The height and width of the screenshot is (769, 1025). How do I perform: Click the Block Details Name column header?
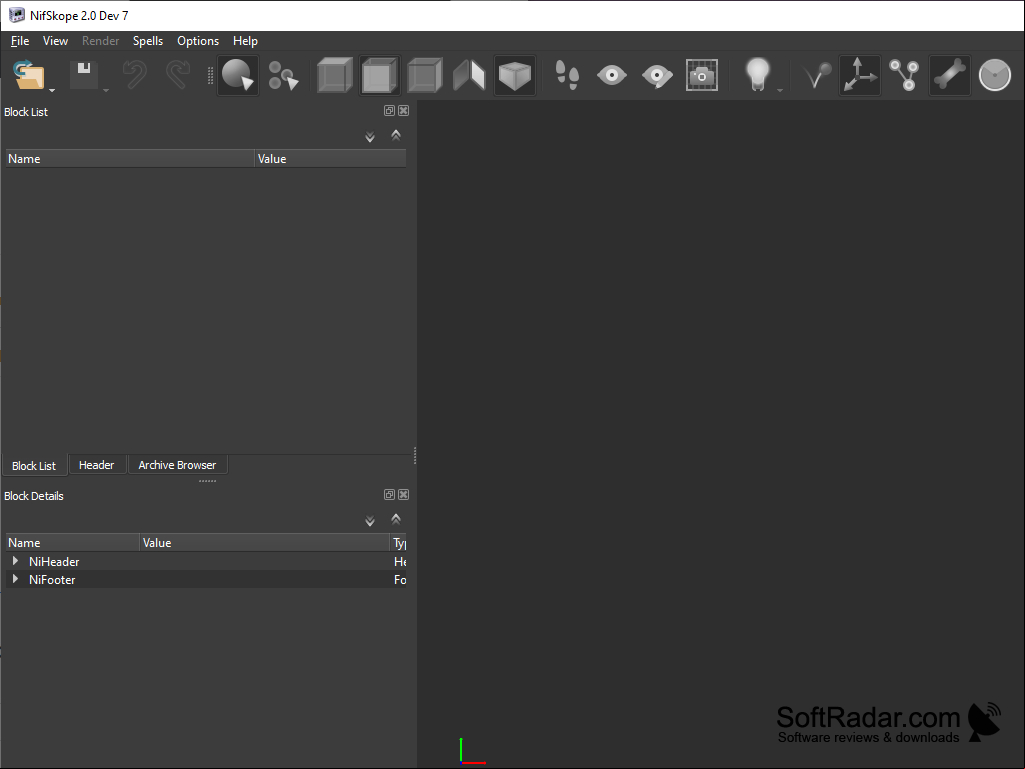tap(73, 543)
